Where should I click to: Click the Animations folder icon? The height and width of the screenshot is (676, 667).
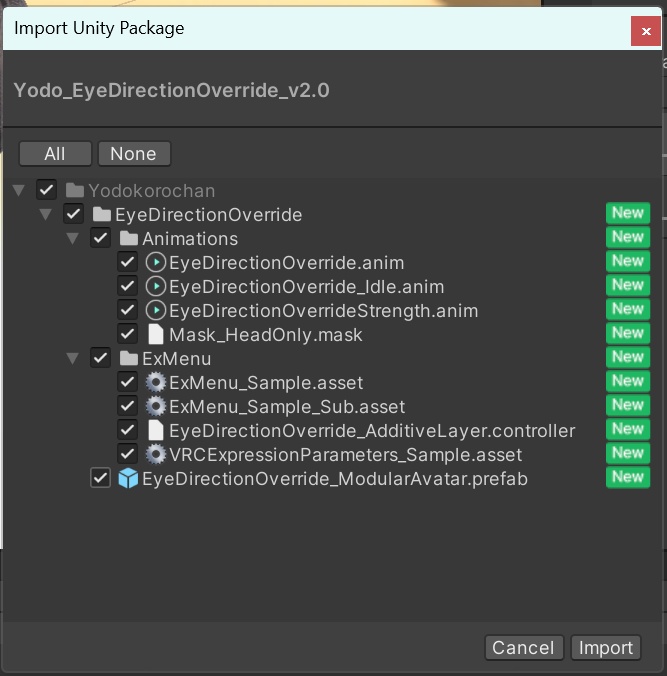(x=128, y=238)
